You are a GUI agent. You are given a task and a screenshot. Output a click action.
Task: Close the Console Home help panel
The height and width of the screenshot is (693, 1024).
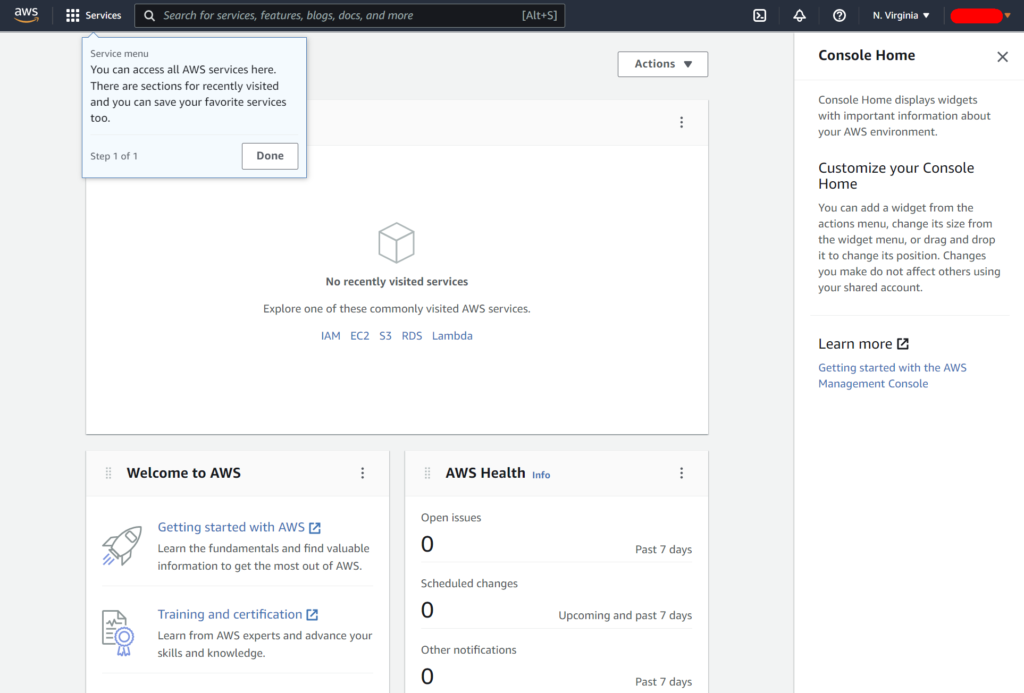[x=1002, y=57]
